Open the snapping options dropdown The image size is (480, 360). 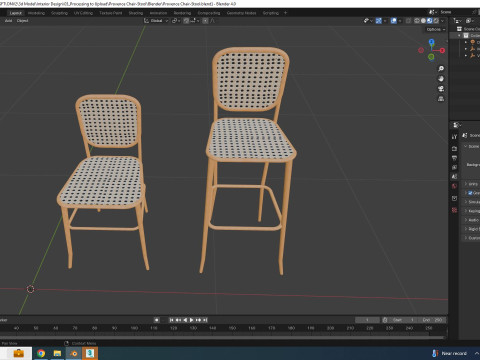tap(195, 21)
